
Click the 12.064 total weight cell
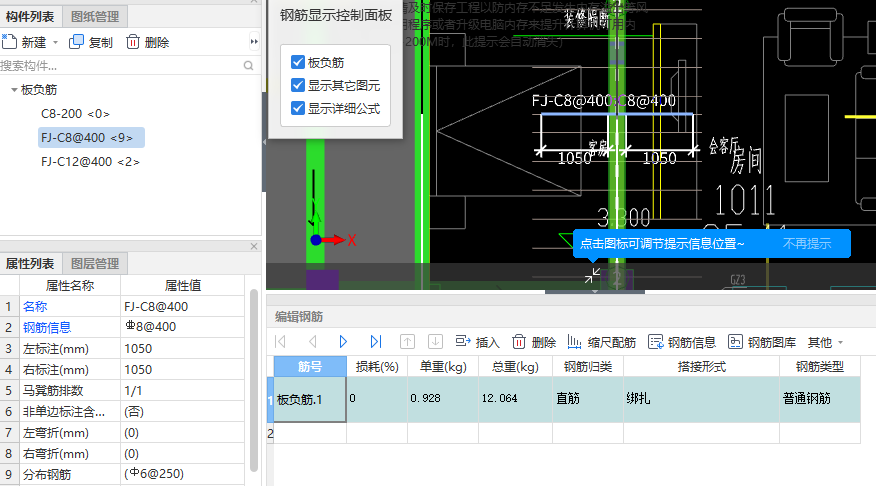tap(515, 399)
